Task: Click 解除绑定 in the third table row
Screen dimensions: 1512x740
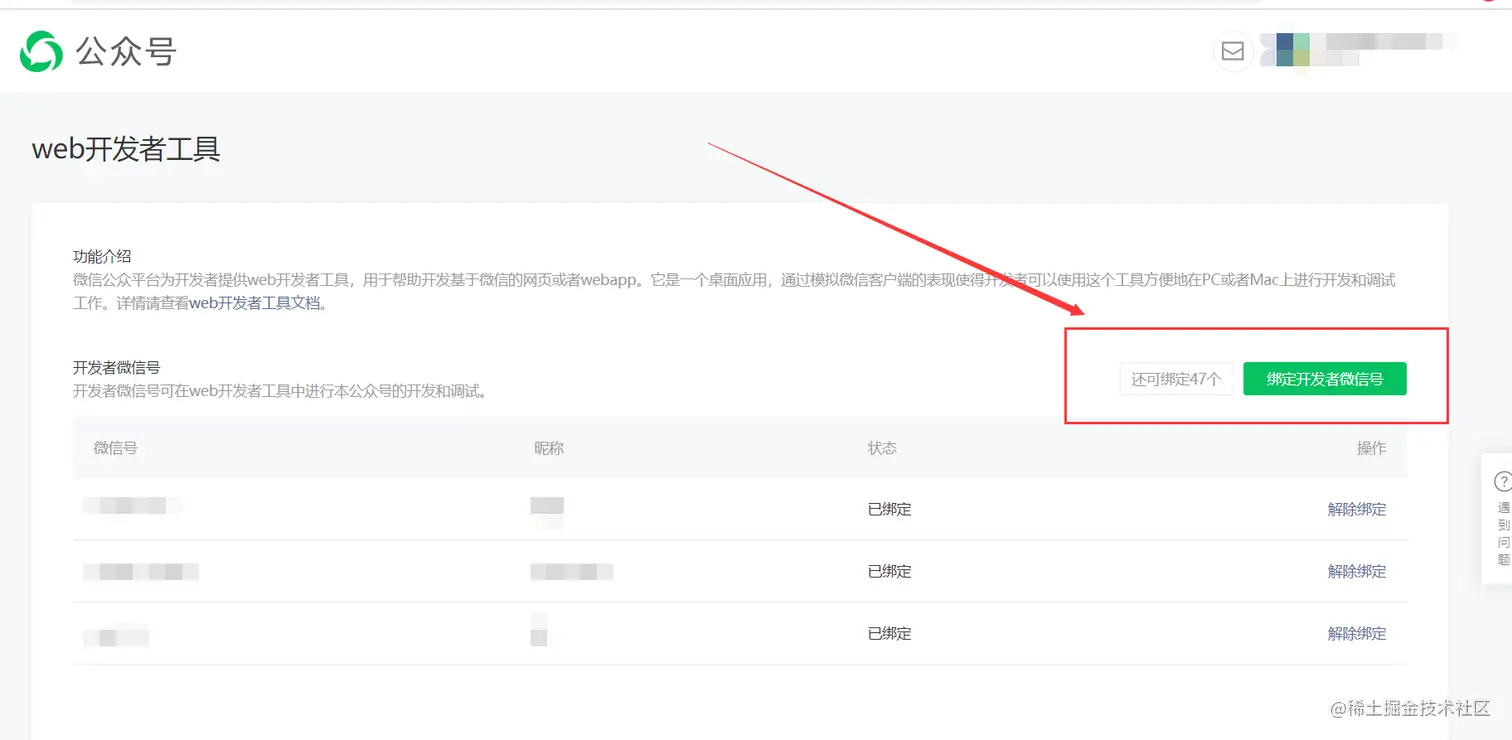Action: point(1357,633)
